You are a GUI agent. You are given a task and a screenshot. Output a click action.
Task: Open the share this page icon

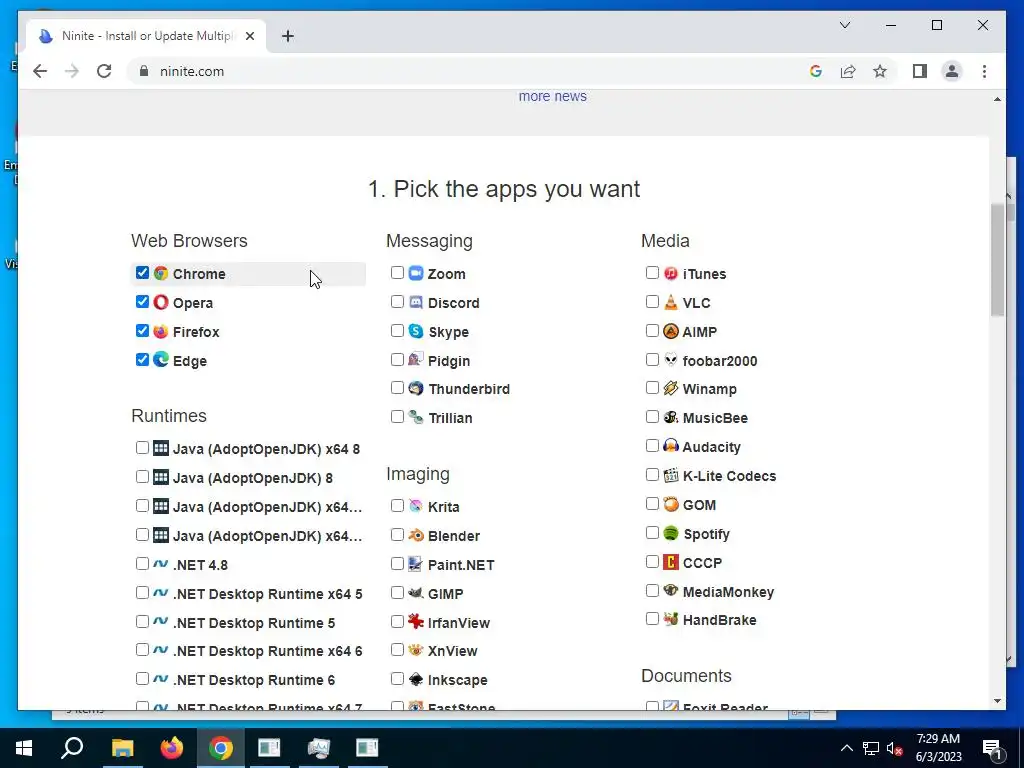pyautogui.click(x=848, y=71)
